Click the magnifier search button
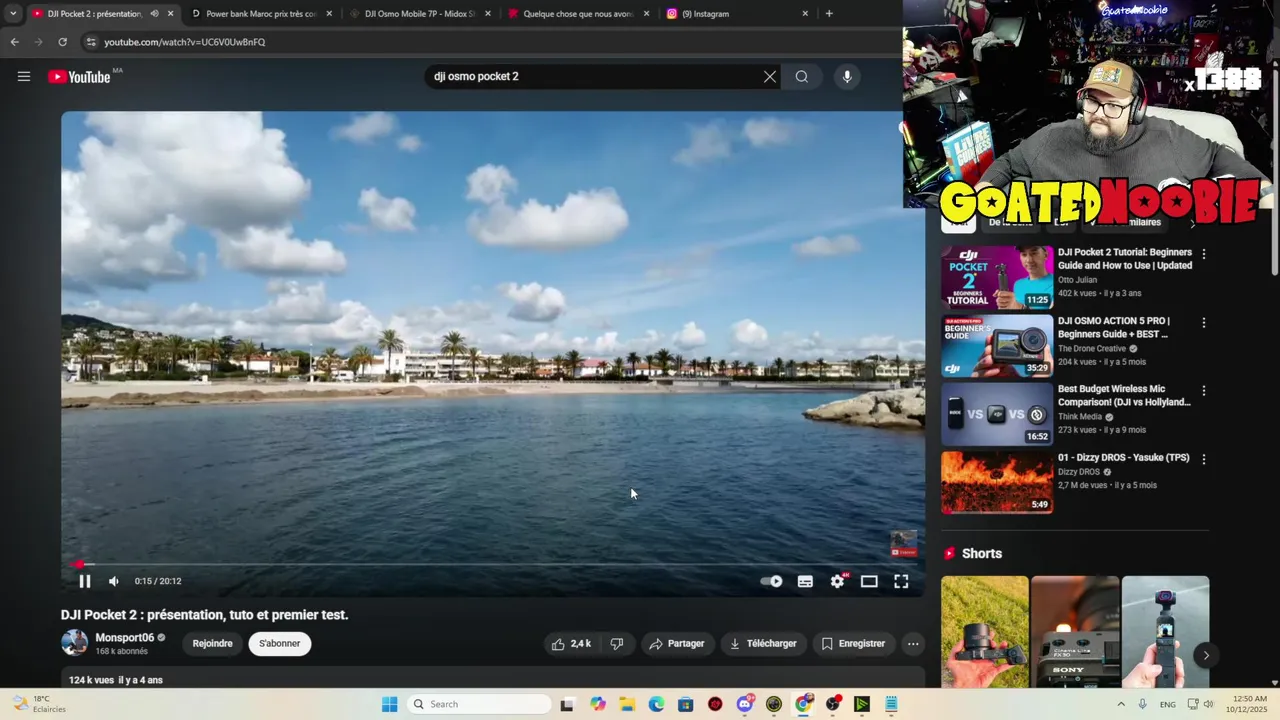 802,77
